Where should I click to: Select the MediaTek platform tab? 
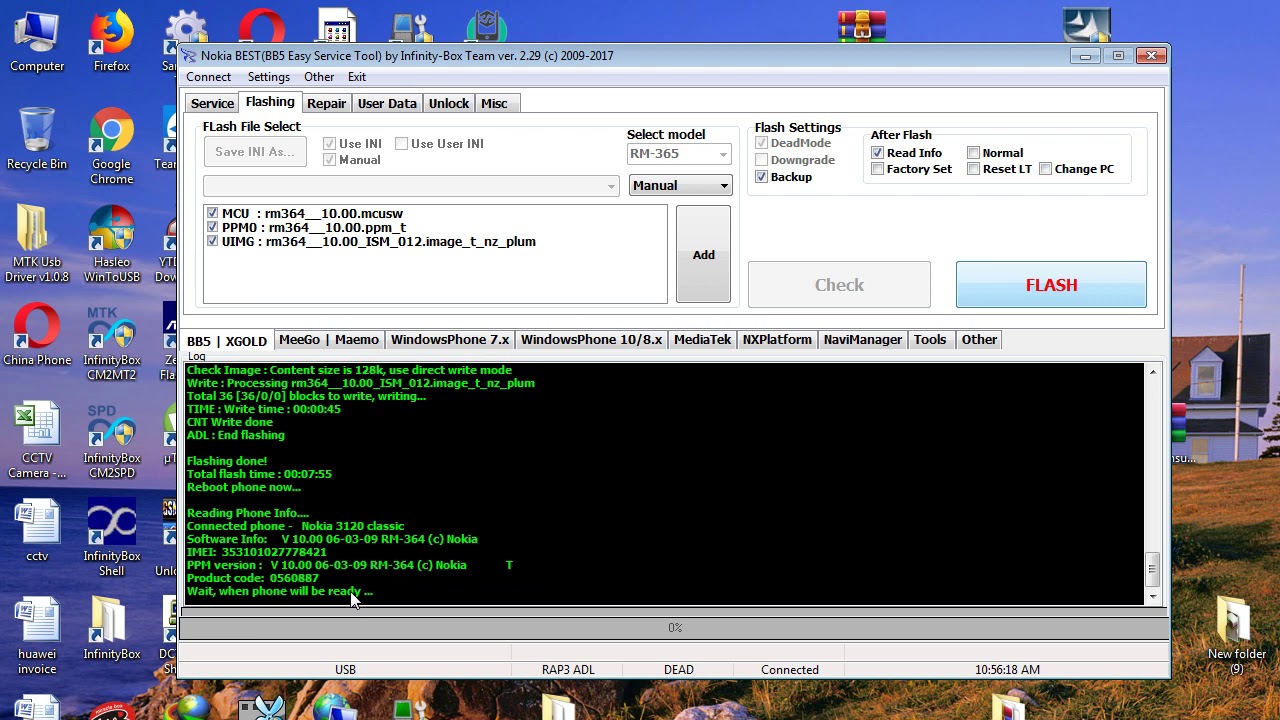702,340
